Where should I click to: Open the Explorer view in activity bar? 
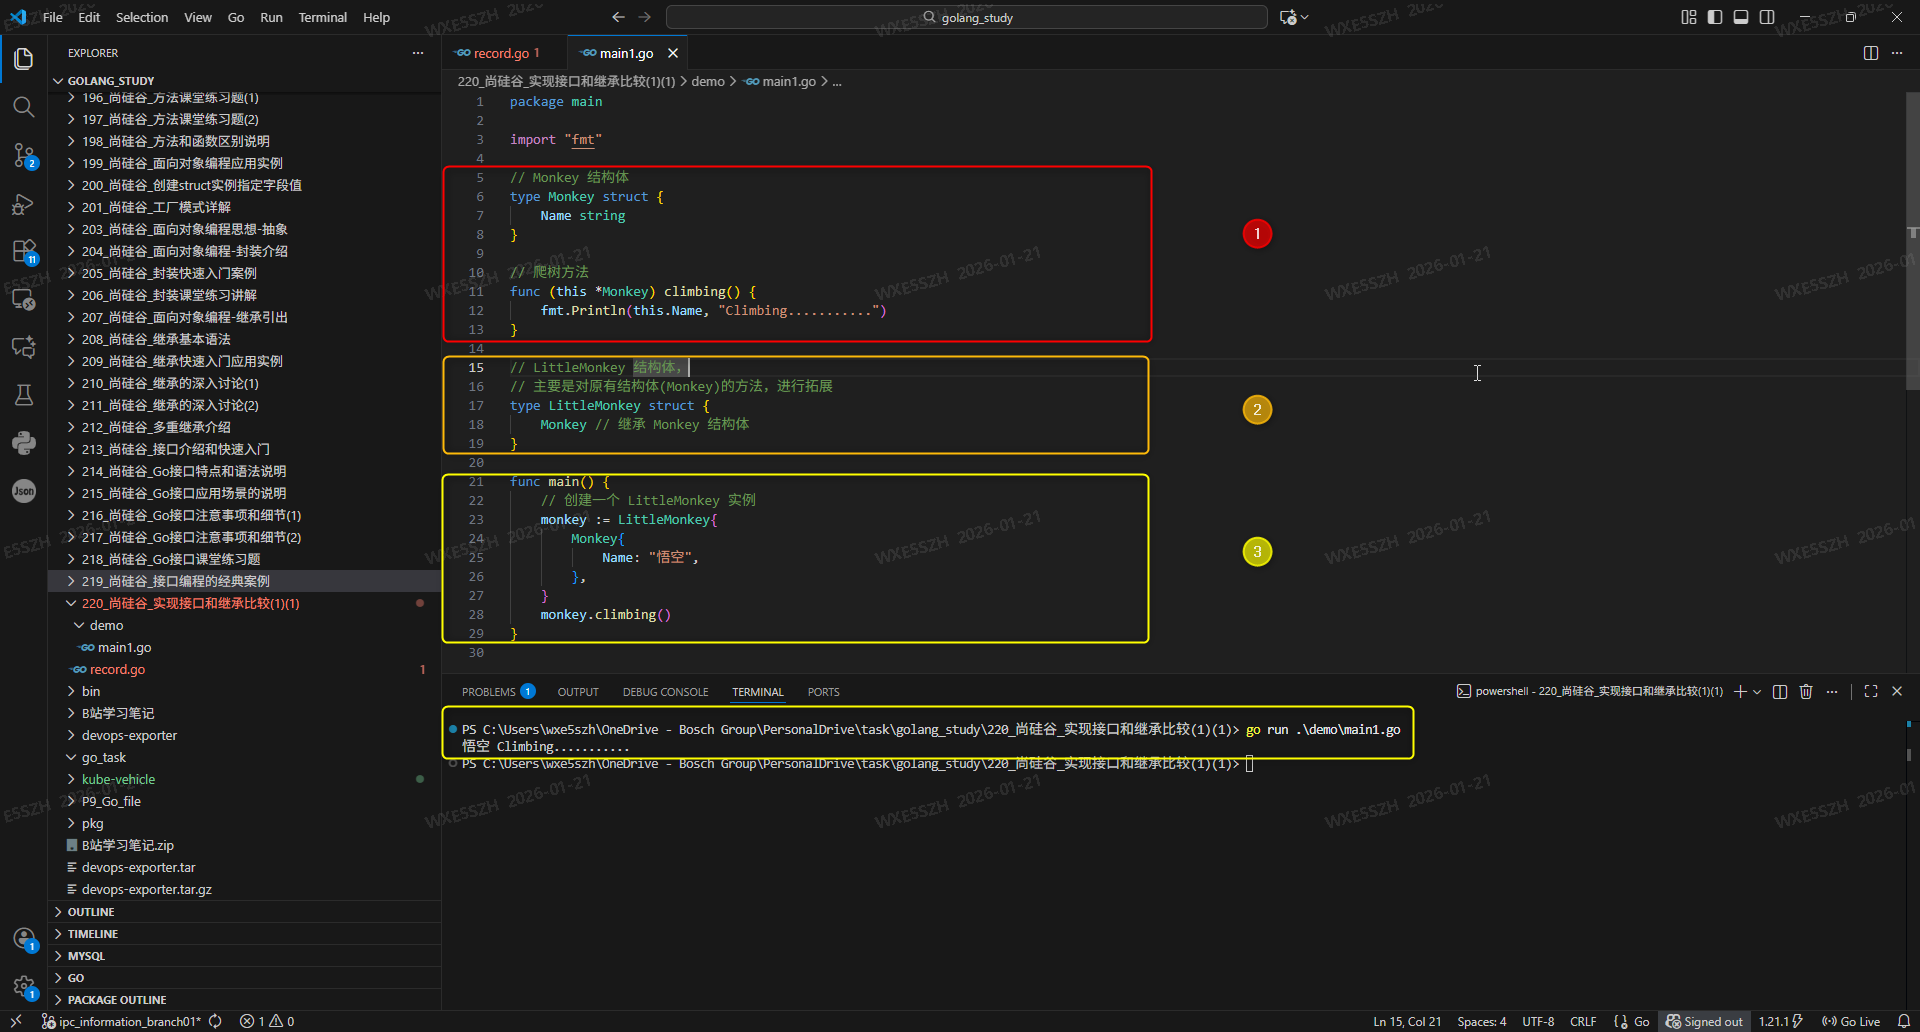pos(24,59)
